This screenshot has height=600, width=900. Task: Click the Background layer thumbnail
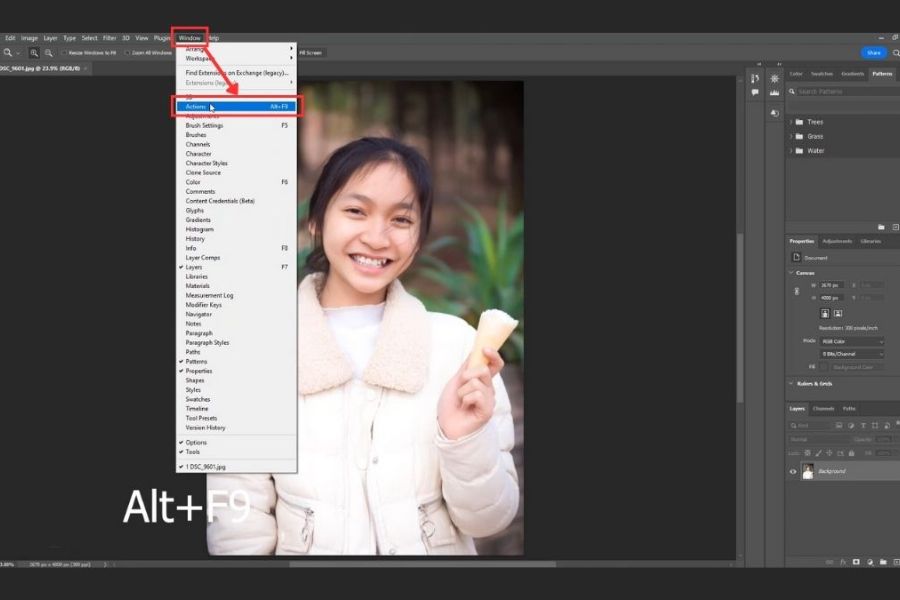pos(808,471)
